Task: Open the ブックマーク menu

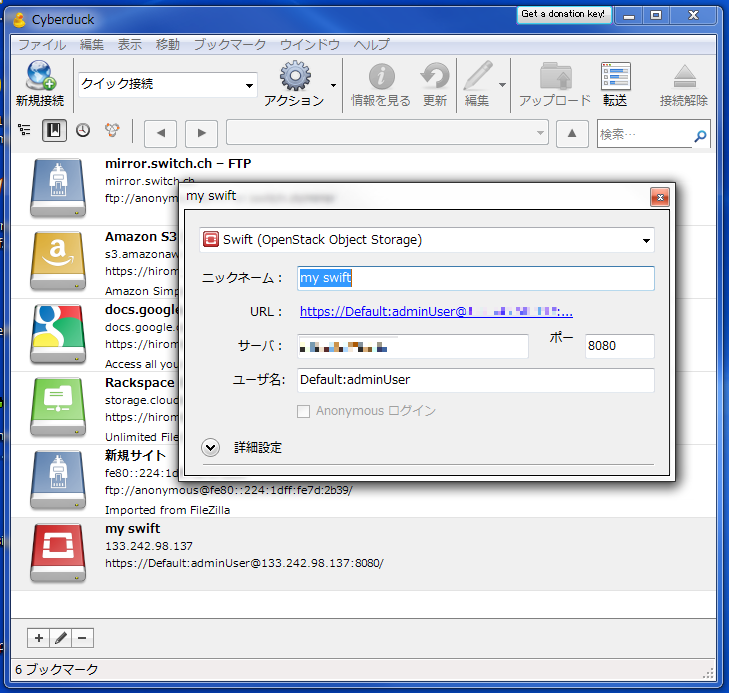Action: click(229, 45)
